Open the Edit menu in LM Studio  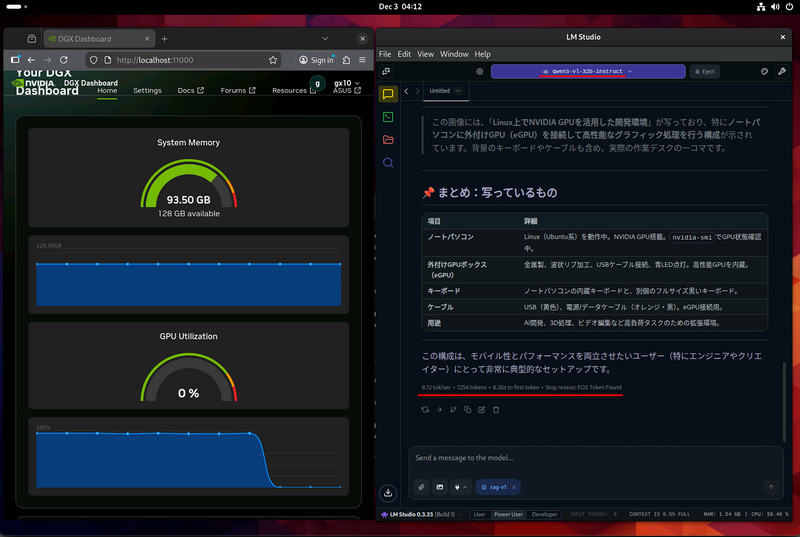(404, 54)
